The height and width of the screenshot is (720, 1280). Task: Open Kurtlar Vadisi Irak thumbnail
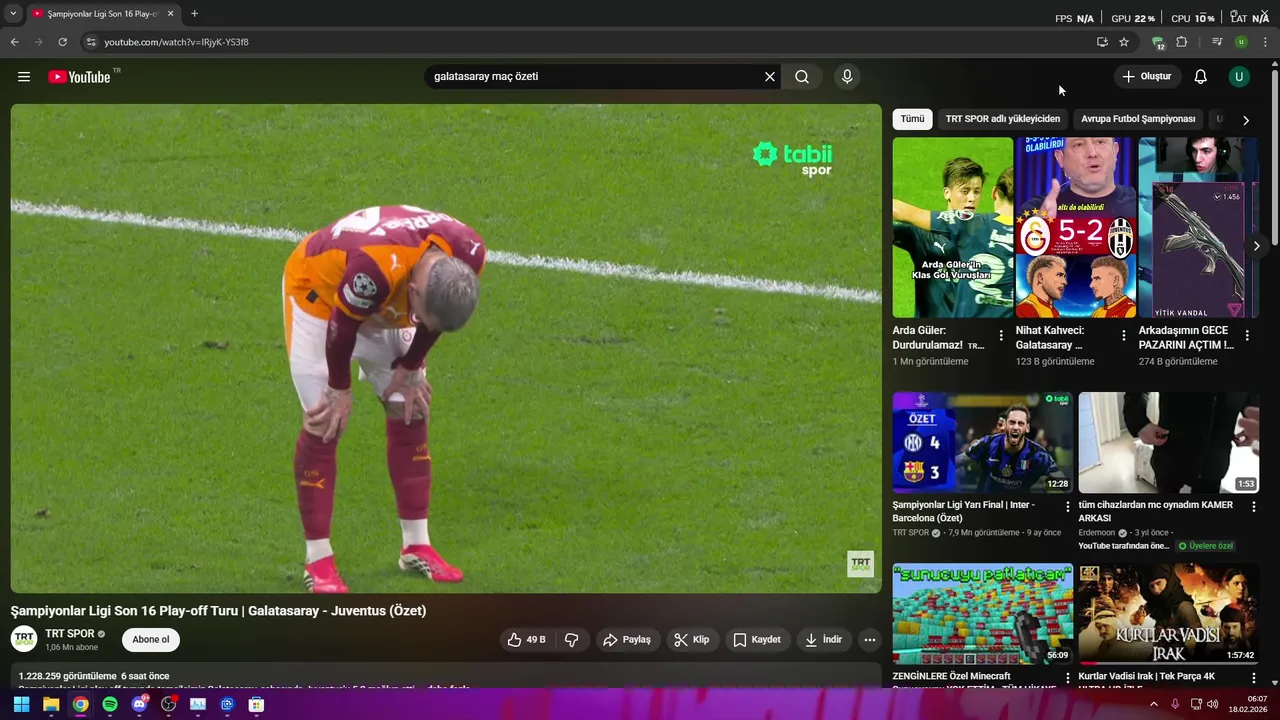[x=1168, y=615]
